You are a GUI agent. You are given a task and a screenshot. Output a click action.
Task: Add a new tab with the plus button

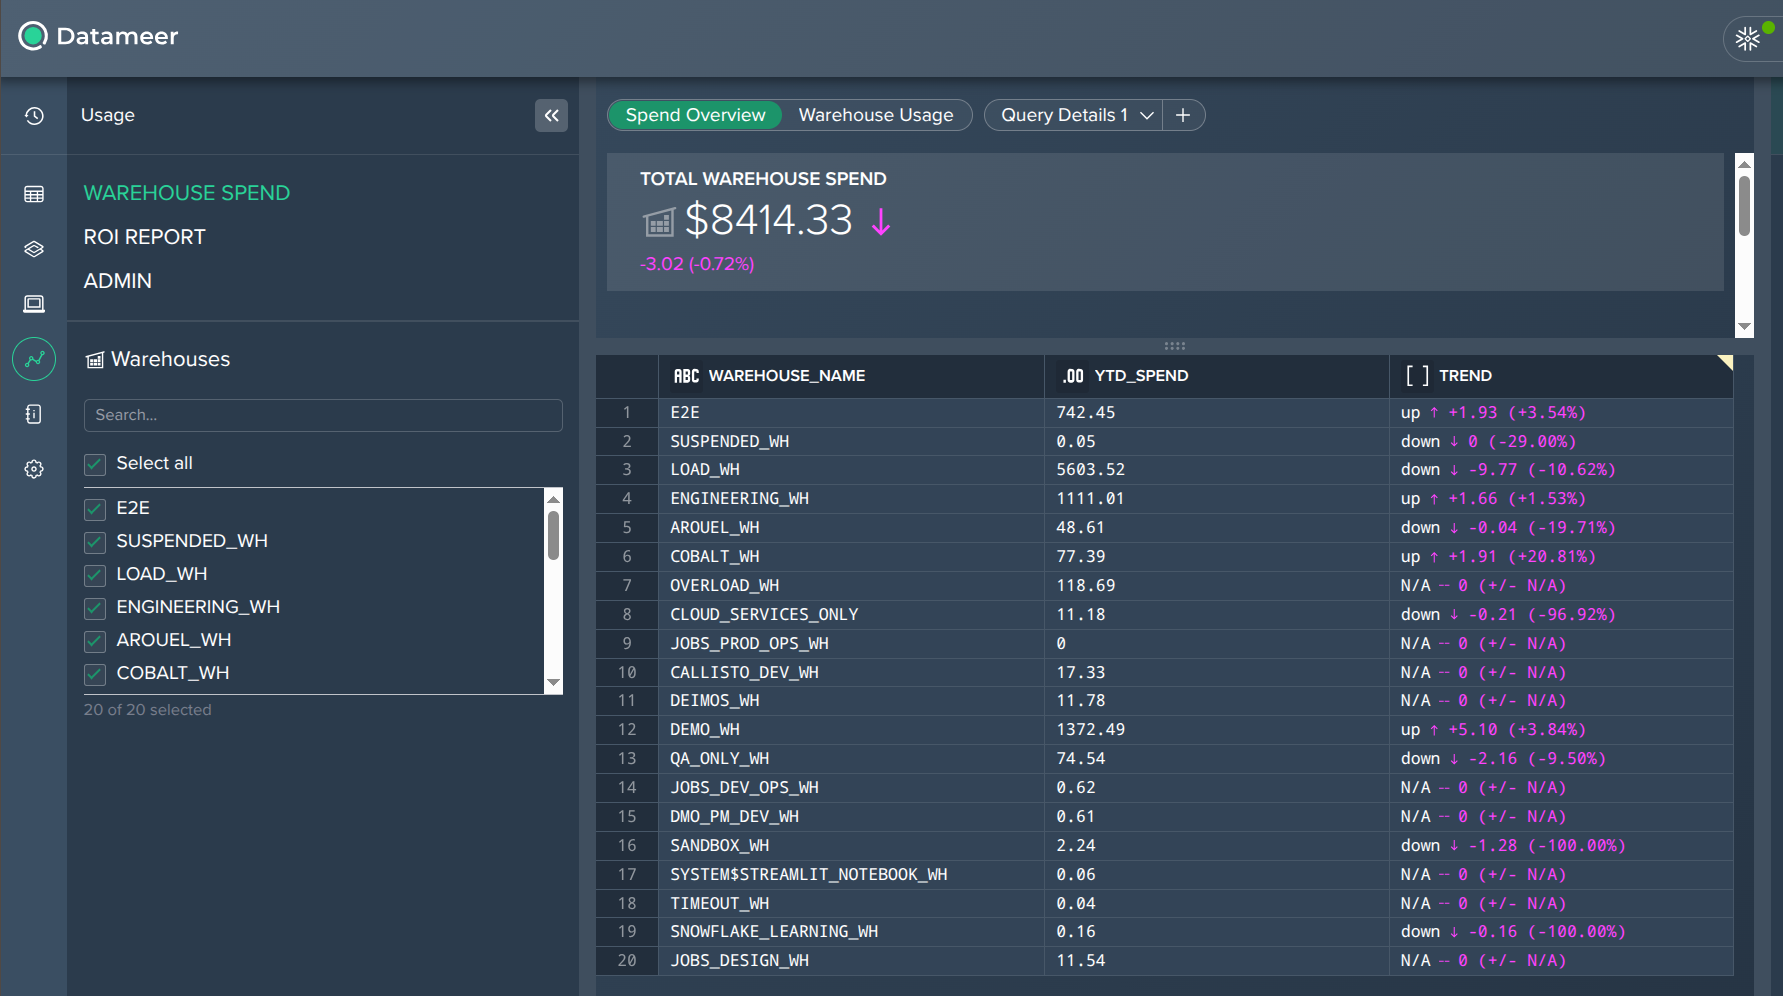[x=1183, y=115]
